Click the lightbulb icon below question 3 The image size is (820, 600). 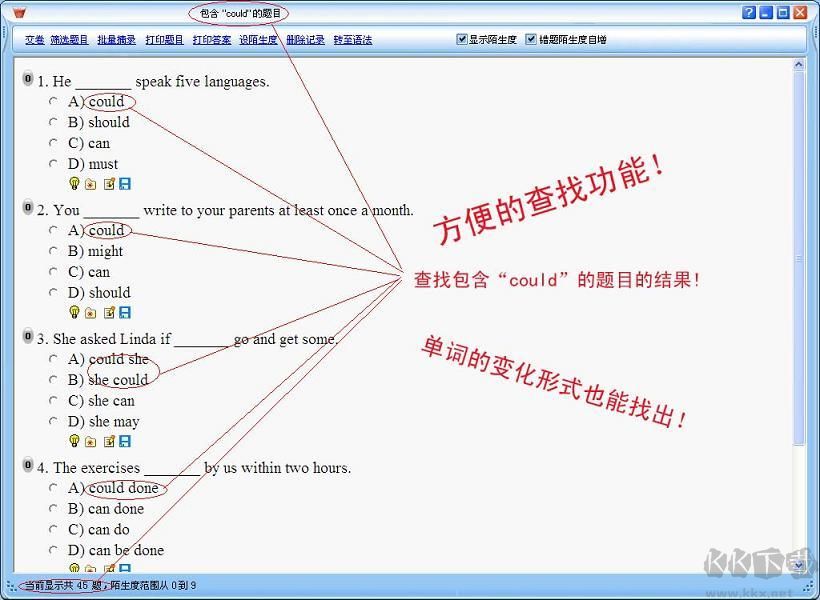tap(74, 442)
